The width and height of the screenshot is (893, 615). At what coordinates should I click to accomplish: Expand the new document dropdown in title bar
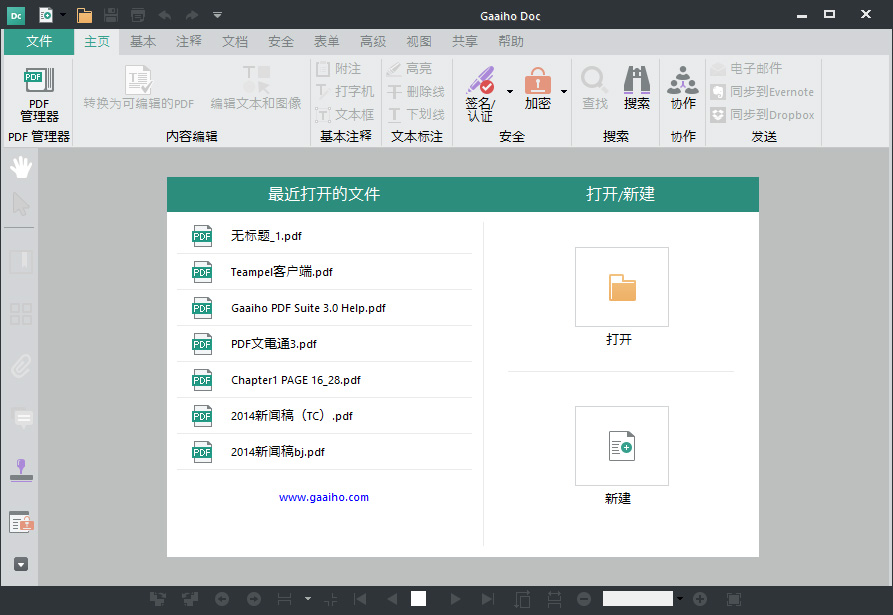[x=63, y=15]
